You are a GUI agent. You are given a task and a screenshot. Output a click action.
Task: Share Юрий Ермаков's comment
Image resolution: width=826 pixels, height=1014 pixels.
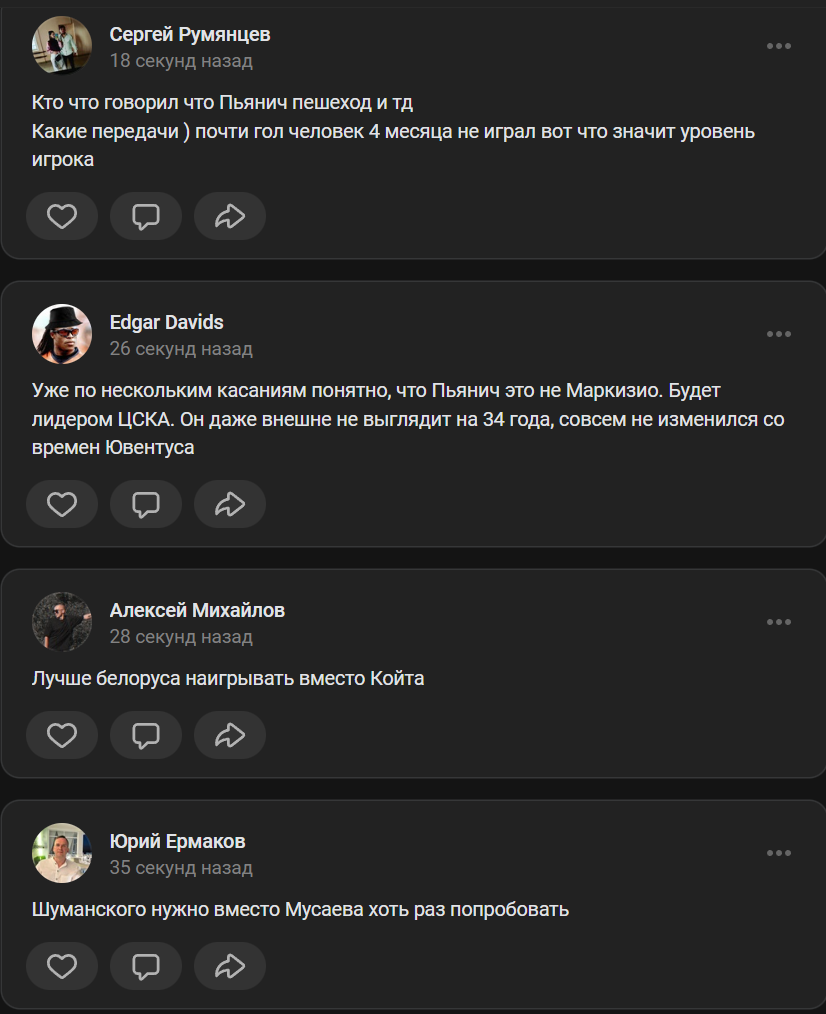230,966
